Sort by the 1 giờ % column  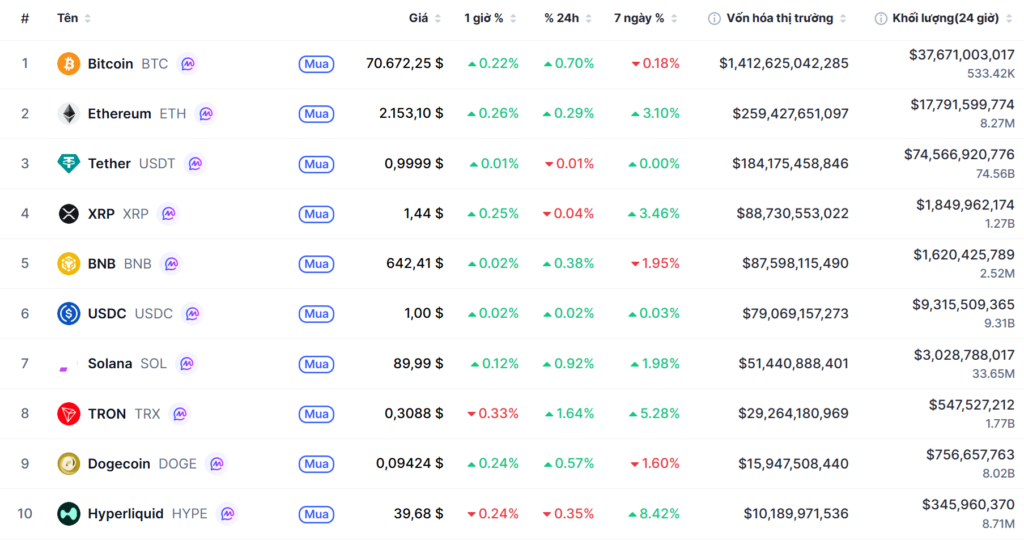(490, 18)
